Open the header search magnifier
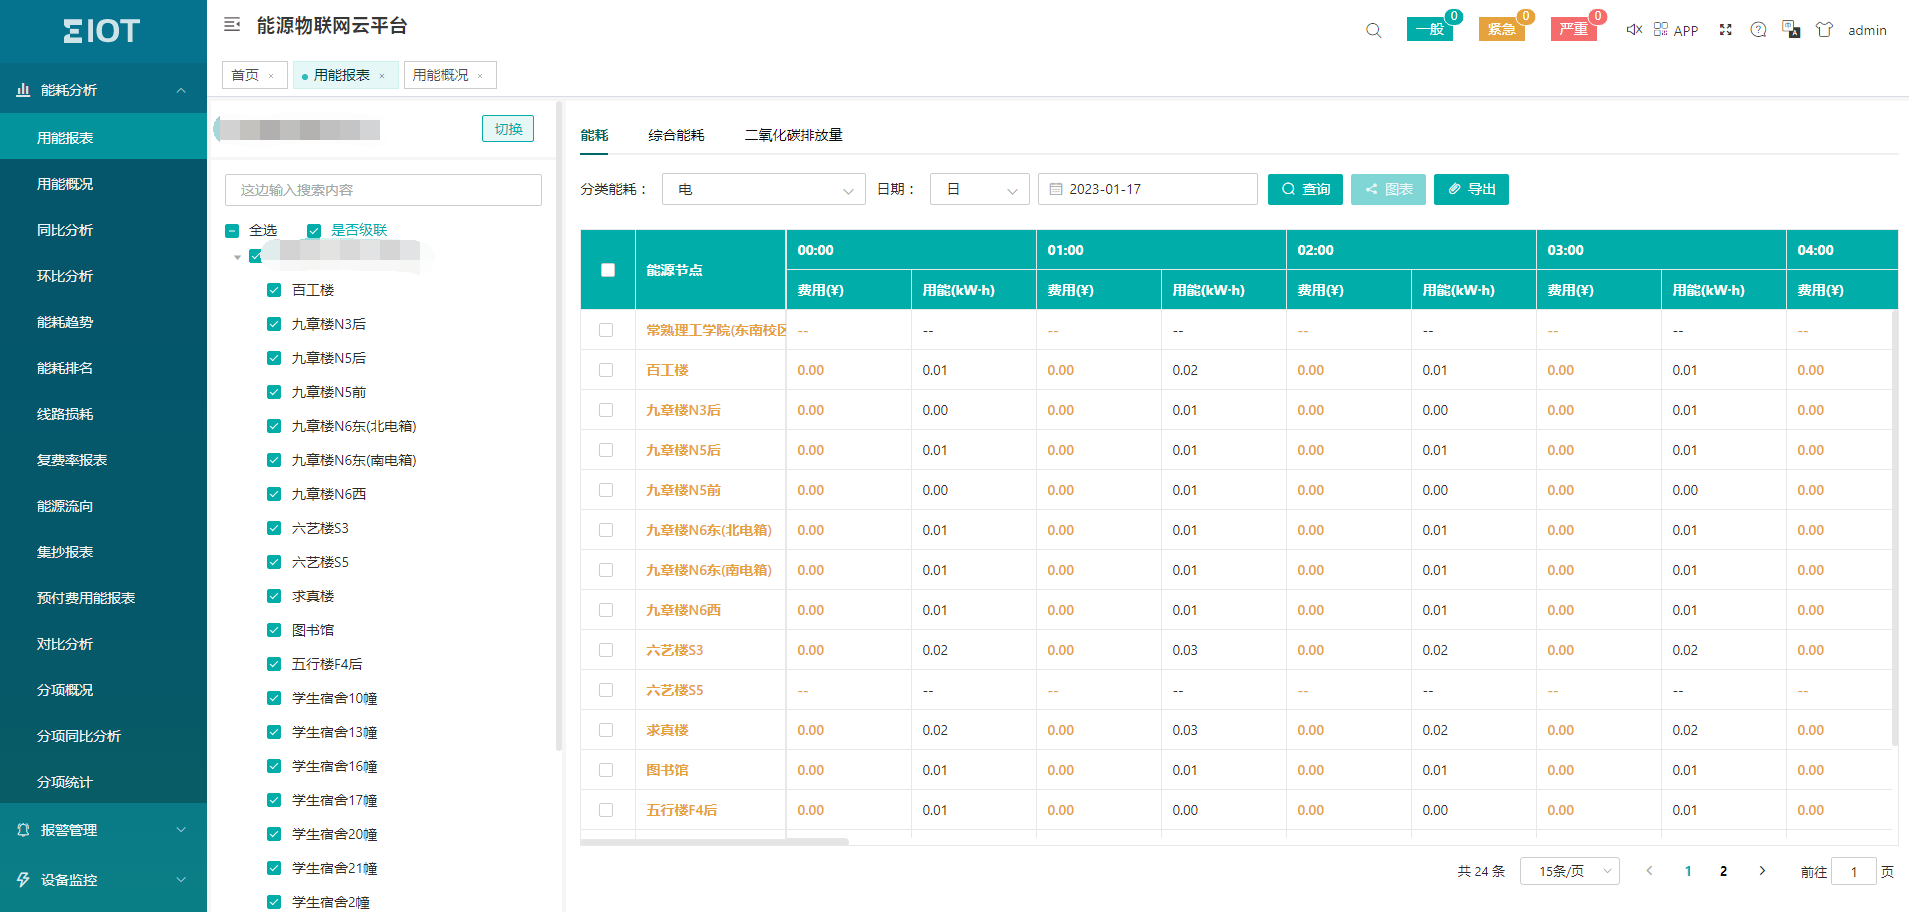1909x912 pixels. coord(1374,31)
